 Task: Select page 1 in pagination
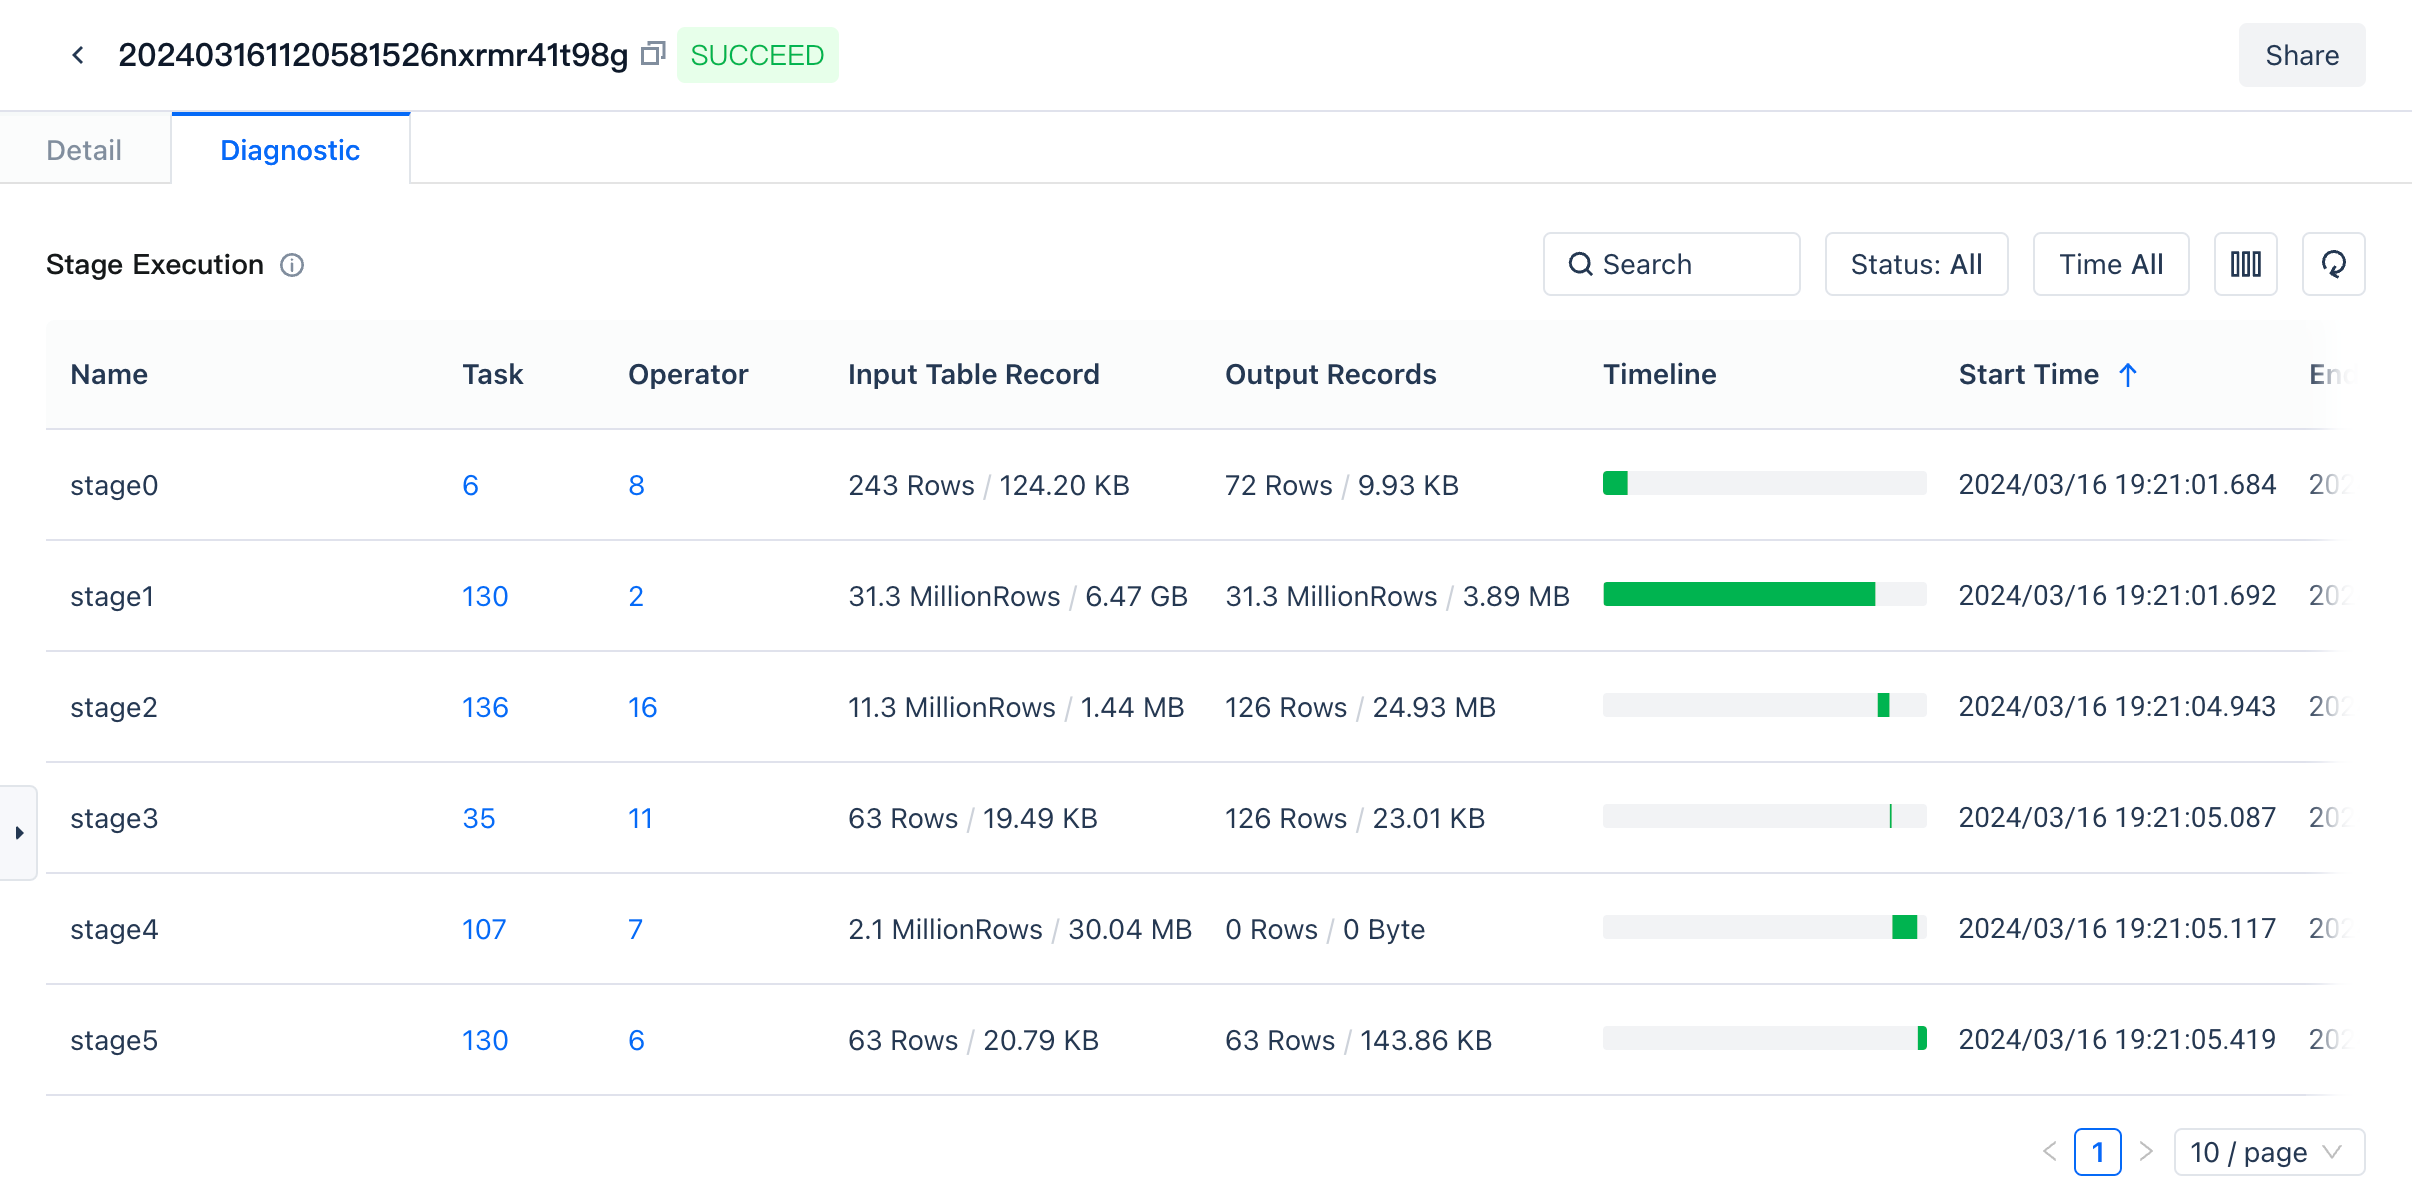2097,1152
